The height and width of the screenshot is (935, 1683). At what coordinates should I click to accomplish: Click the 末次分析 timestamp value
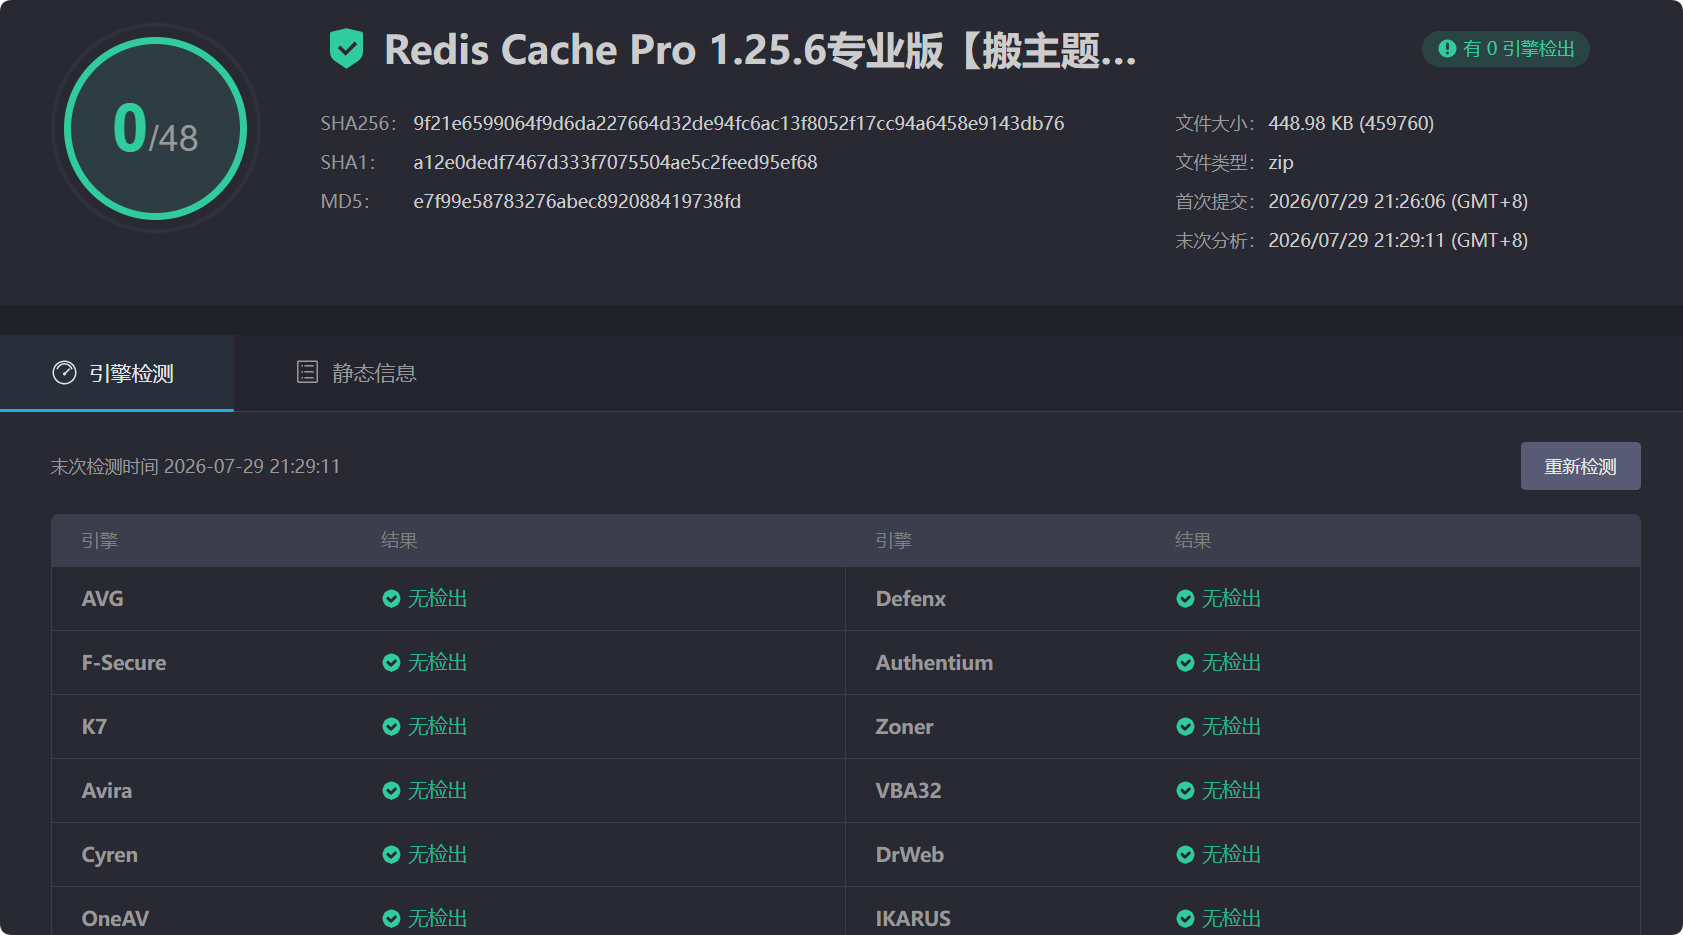(x=1398, y=240)
